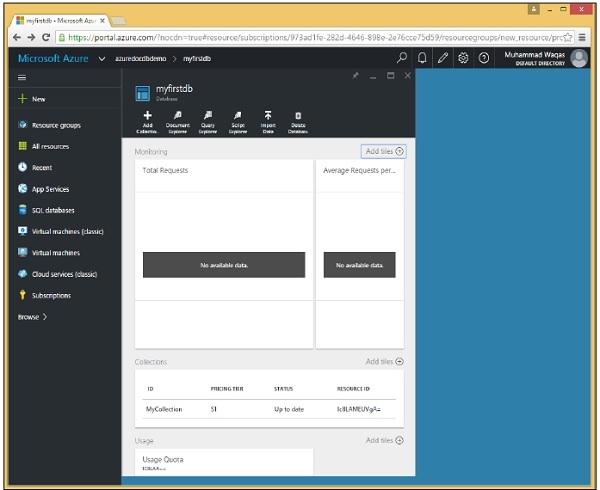The width and height of the screenshot is (600, 490).
Task: Toggle the hamburger sidebar menu
Action: [23, 77]
